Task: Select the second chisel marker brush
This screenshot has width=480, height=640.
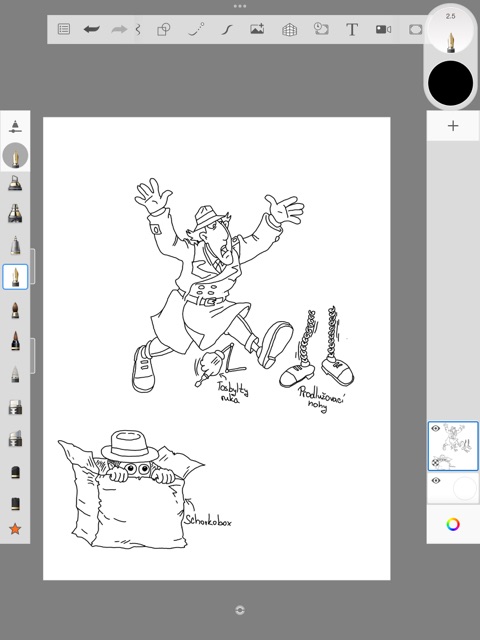Action: point(15,438)
